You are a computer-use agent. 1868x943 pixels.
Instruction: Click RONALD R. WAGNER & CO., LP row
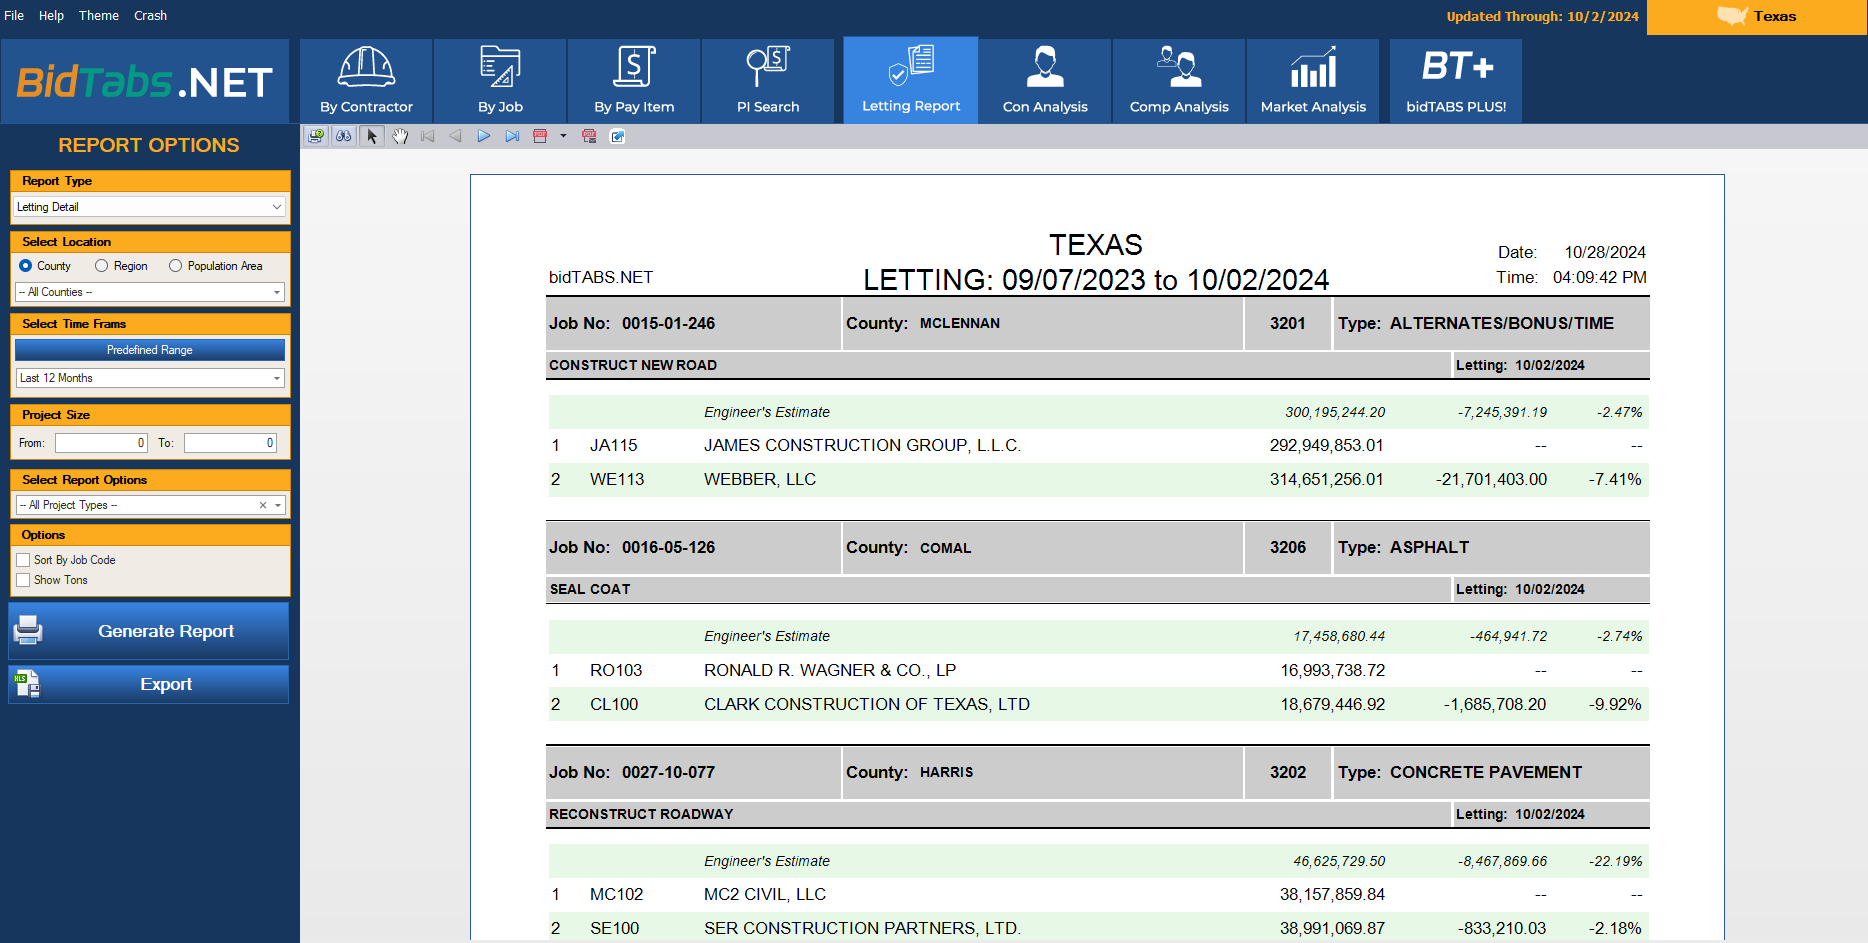pyautogui.click(x=1097, y=670)
